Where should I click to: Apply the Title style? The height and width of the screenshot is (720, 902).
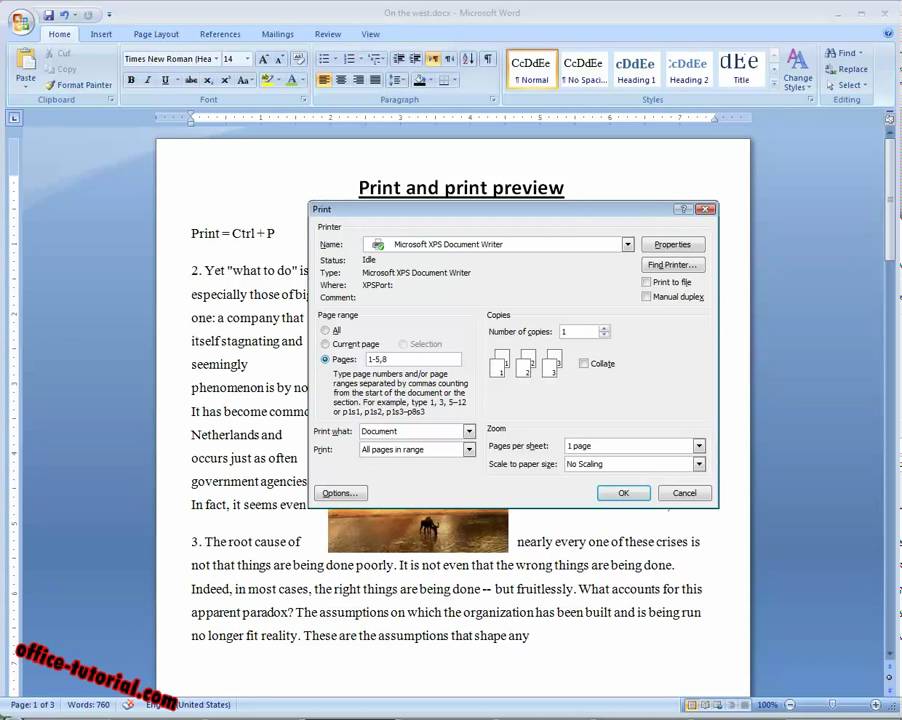tap(741, 69)
